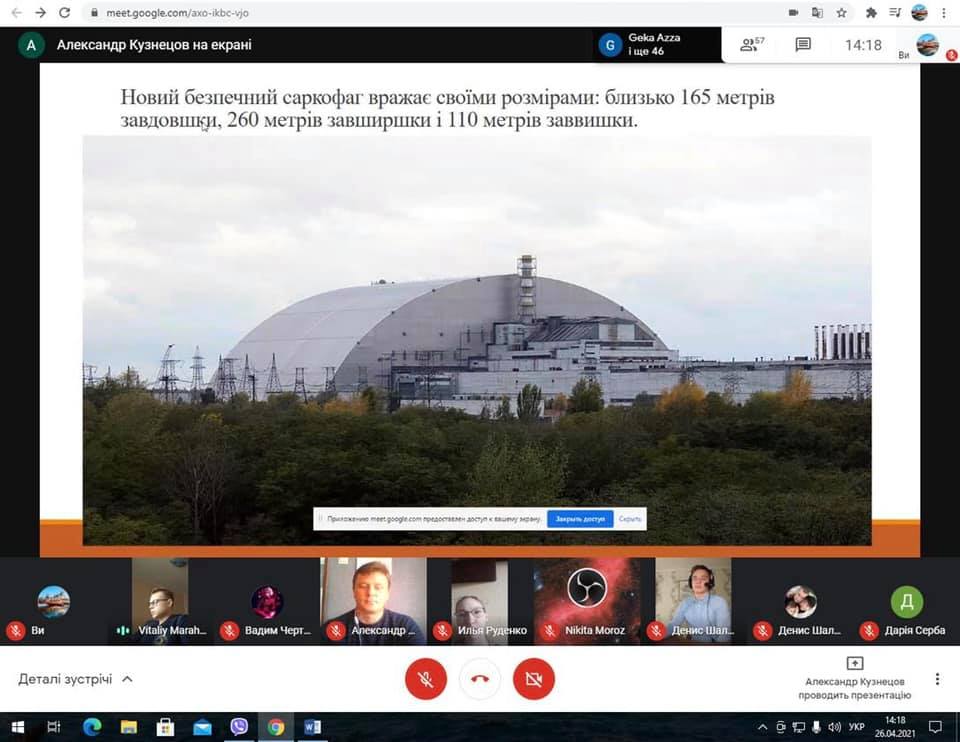Toggle the camera on/off button

pyautogui.click(x=533, y=680)
